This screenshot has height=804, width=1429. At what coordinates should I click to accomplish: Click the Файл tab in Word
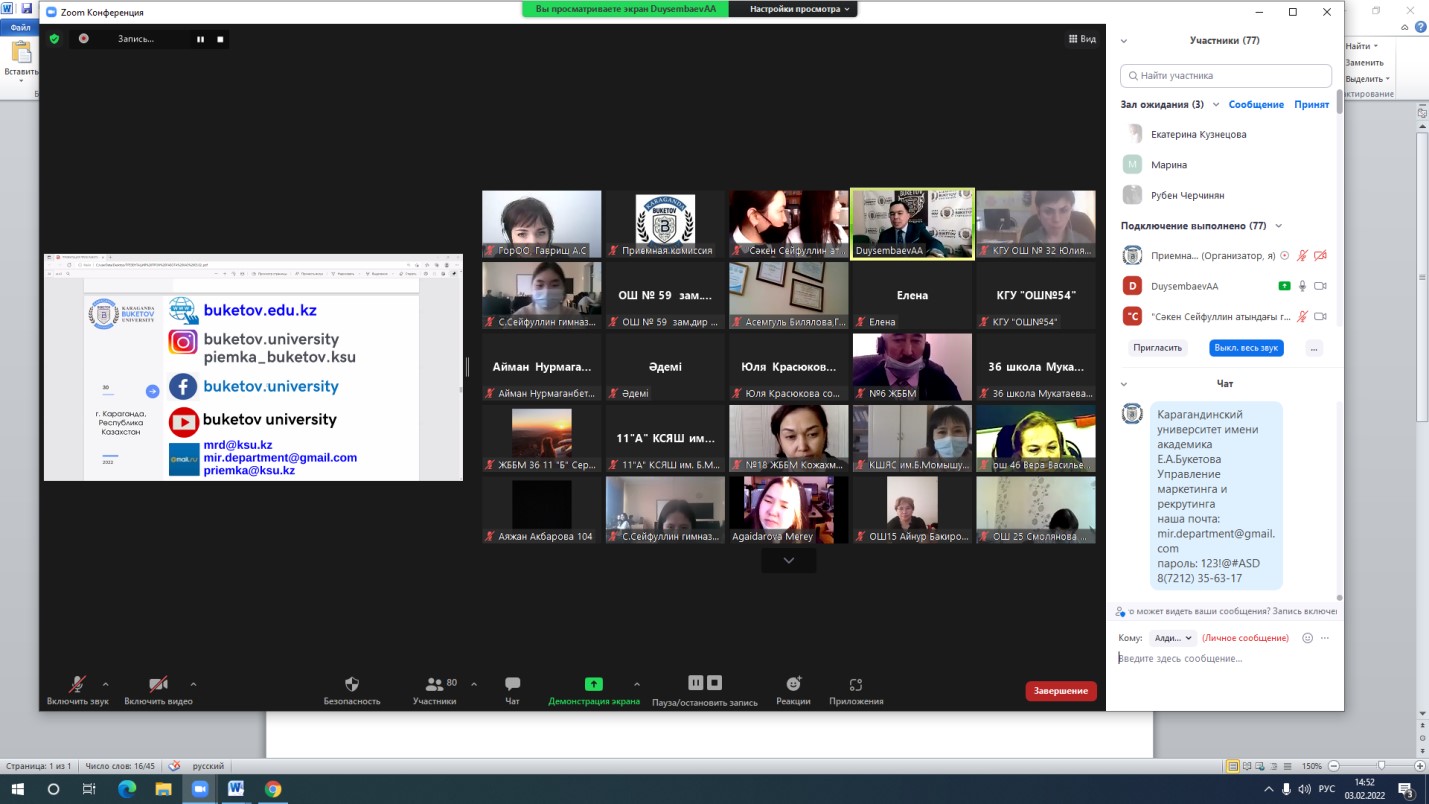[x=20, y=28]
